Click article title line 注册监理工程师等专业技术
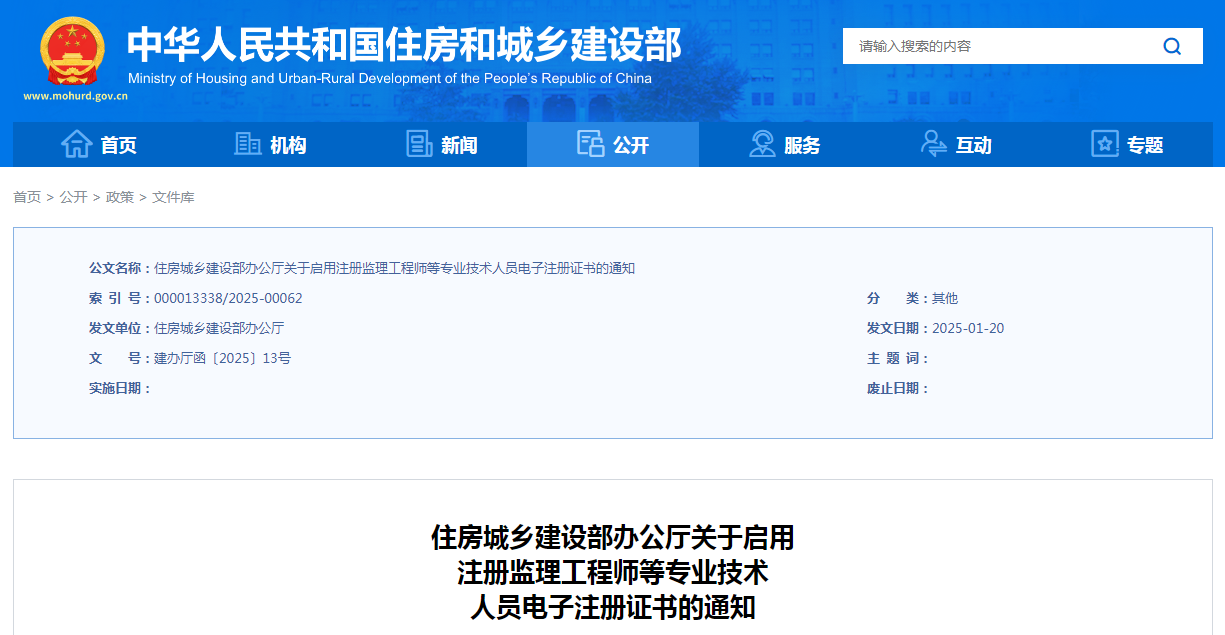 (613, 573)
